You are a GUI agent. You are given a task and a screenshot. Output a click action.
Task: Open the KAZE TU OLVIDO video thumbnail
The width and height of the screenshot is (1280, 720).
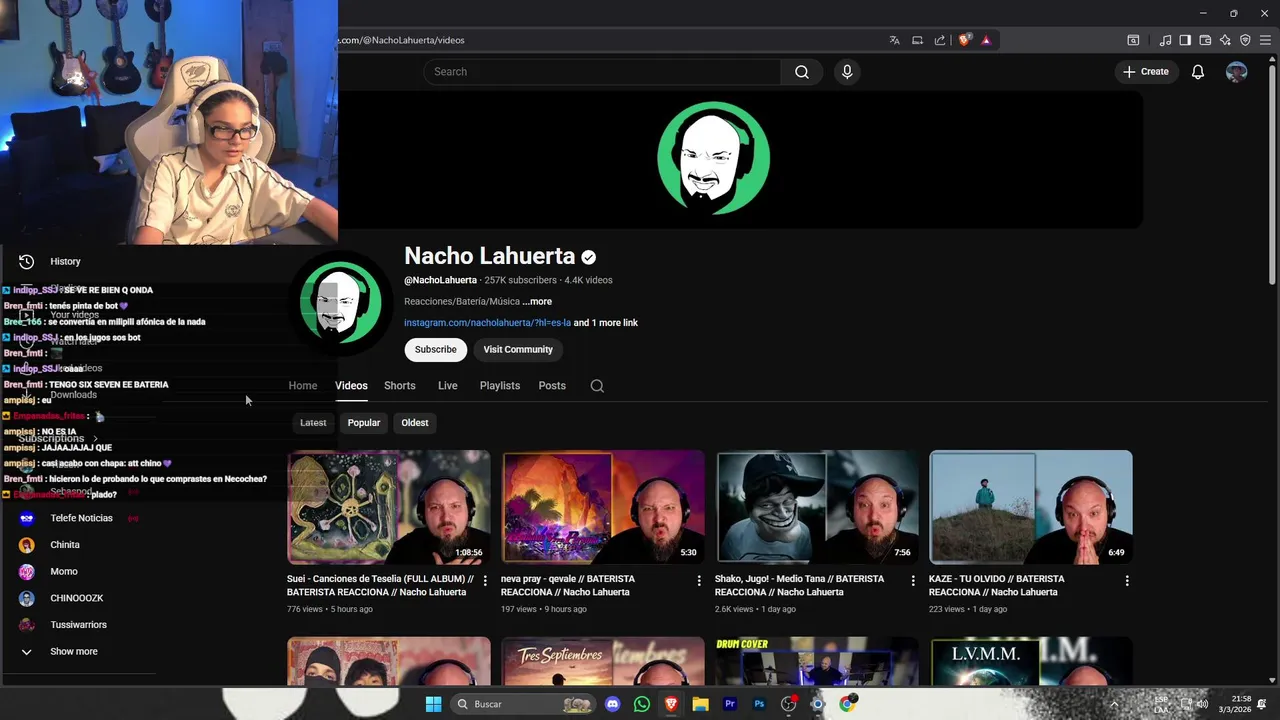pyautogui.click(x=1031, y=507)
